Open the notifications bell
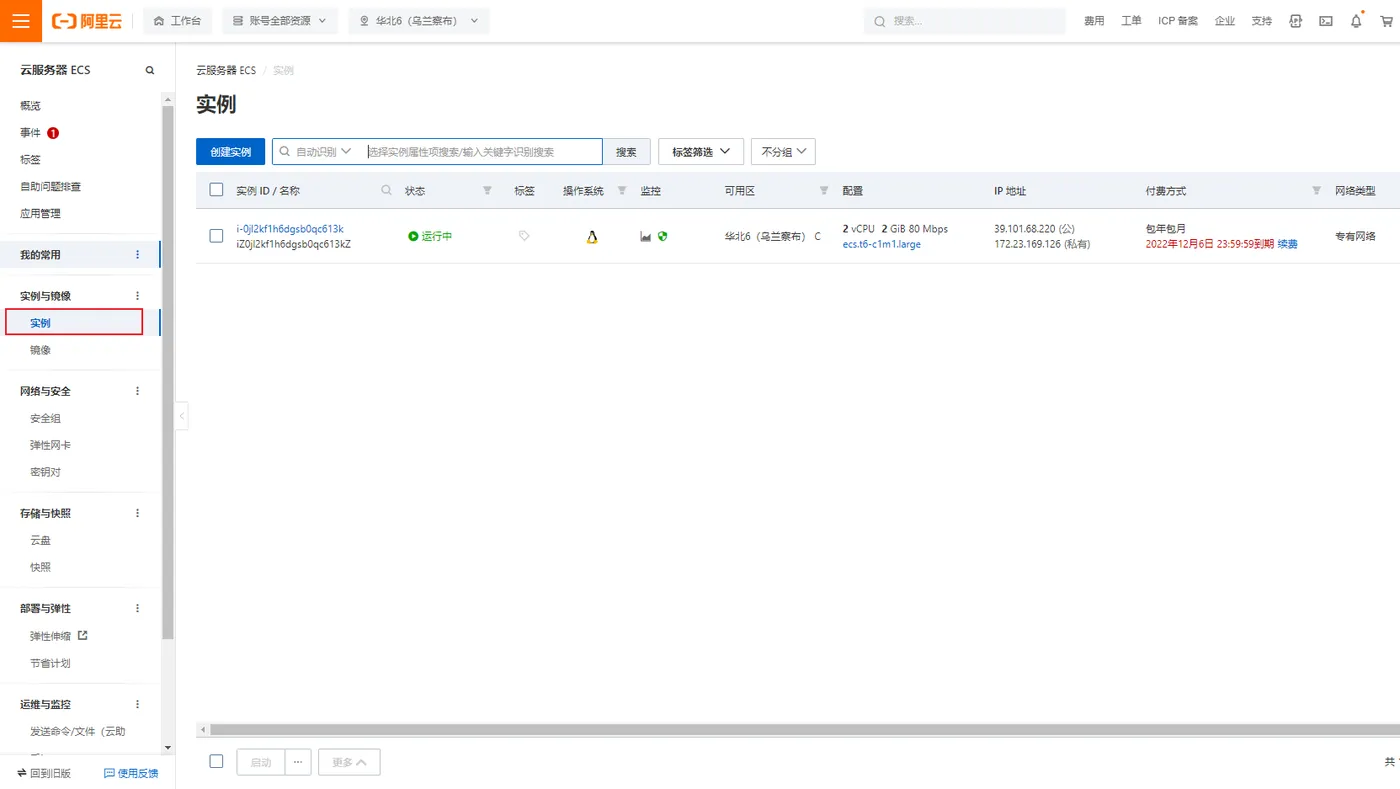The height and width of the screenshot is (789, 1400). click(x=1356, y=21)
